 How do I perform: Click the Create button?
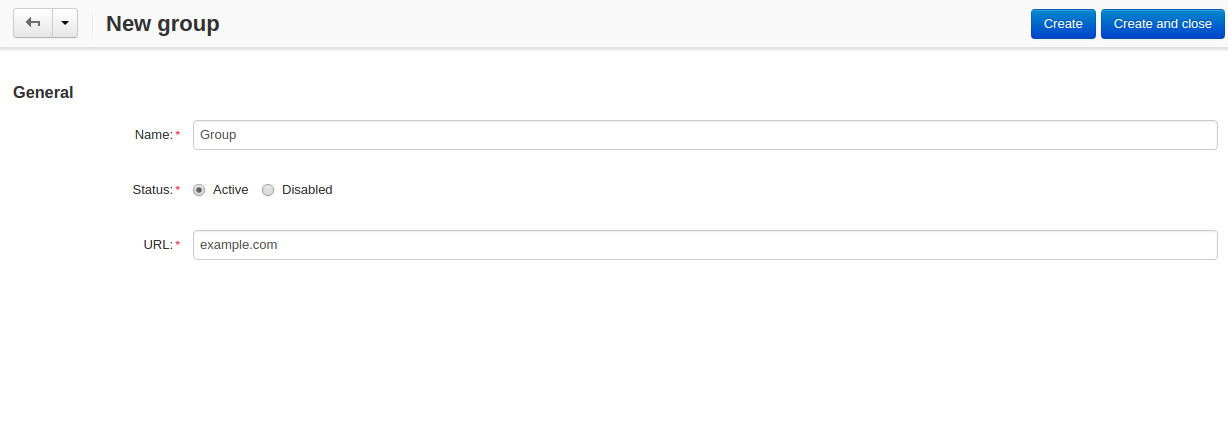[1063, 24]
